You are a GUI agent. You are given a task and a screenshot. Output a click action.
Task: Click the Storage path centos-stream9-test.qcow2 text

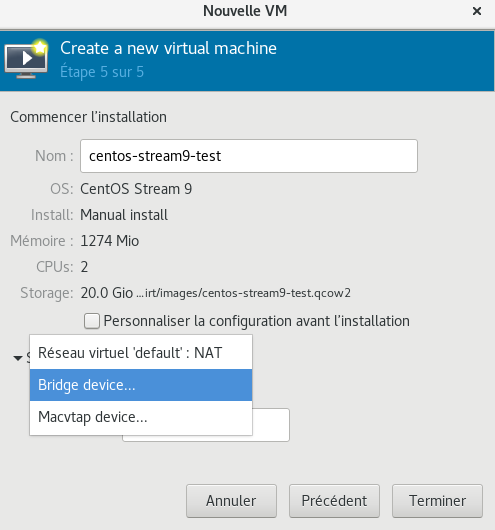[243, 293]
